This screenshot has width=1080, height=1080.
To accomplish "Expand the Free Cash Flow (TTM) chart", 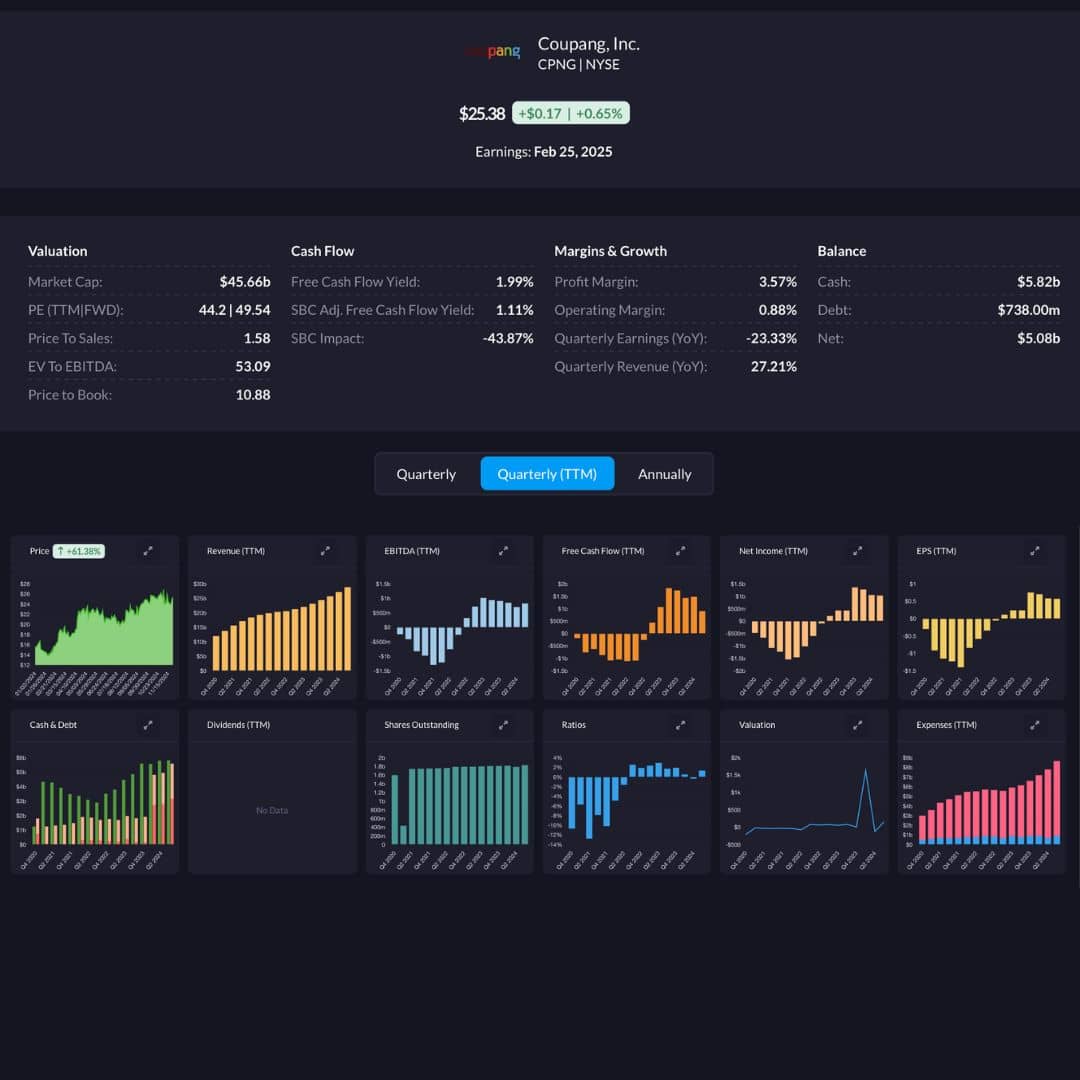I will (681, 551).
